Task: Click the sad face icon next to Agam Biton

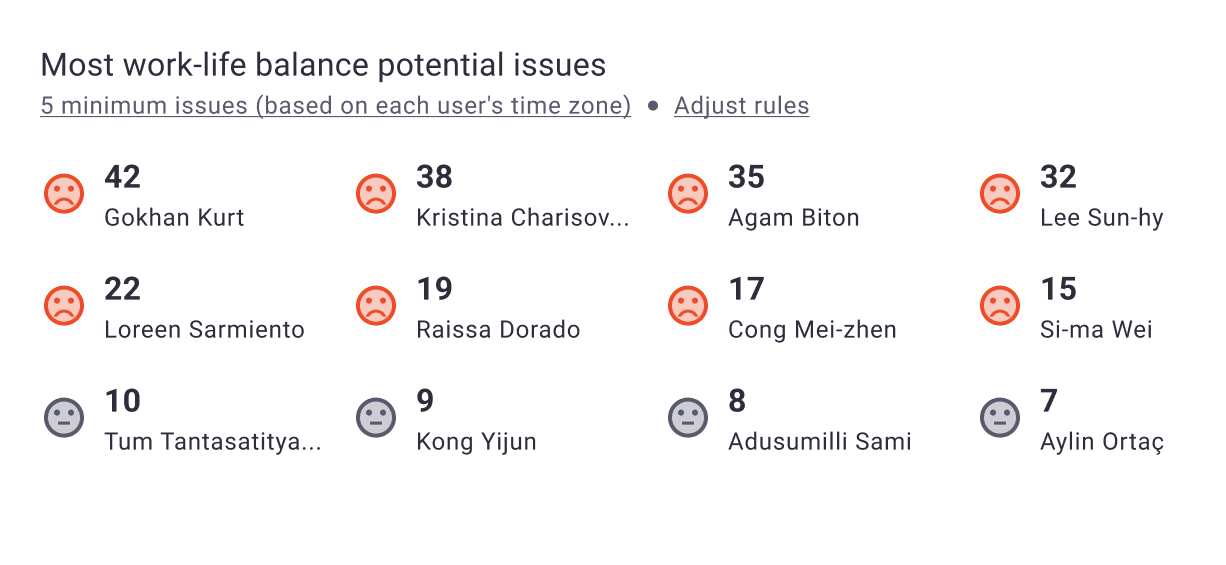Action: coord(688,193)
